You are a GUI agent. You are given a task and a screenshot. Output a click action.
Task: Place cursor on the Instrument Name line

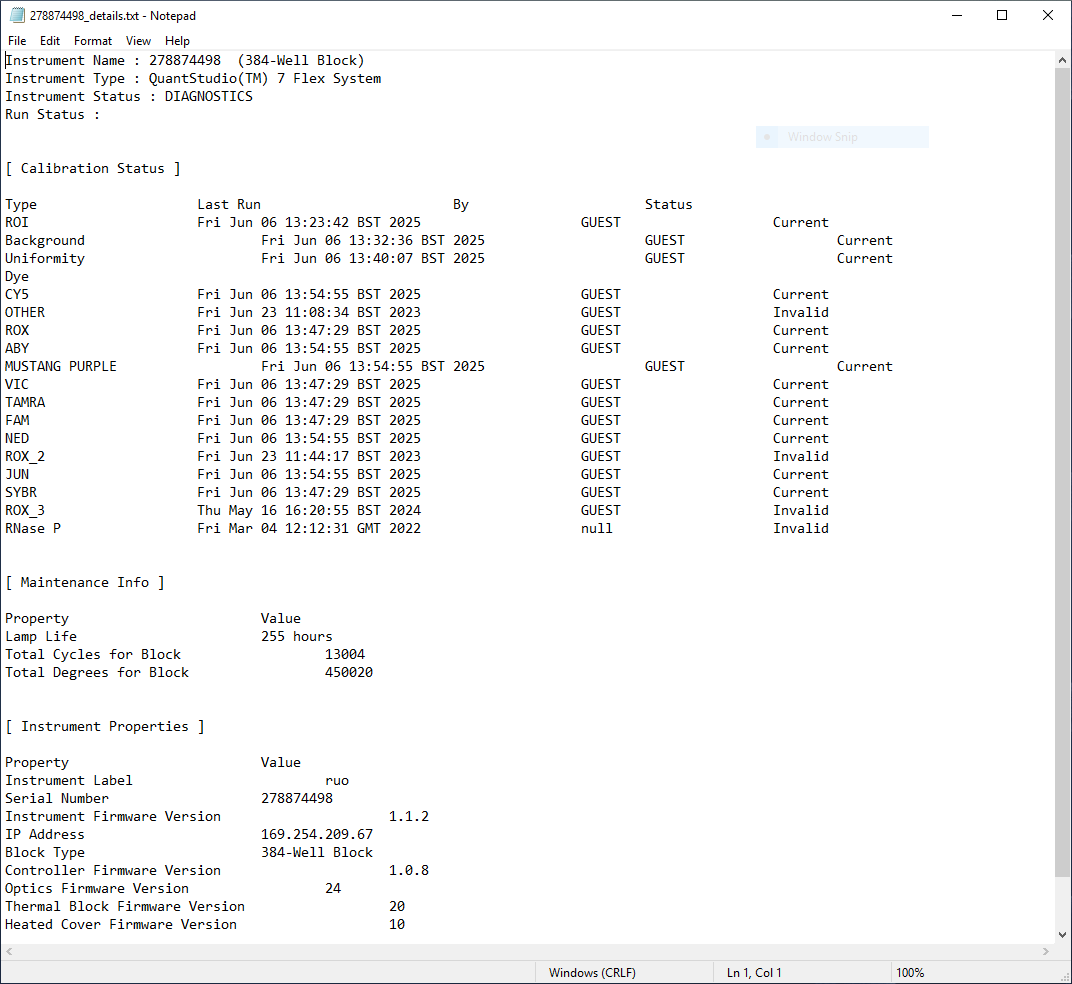coord(180,60)
